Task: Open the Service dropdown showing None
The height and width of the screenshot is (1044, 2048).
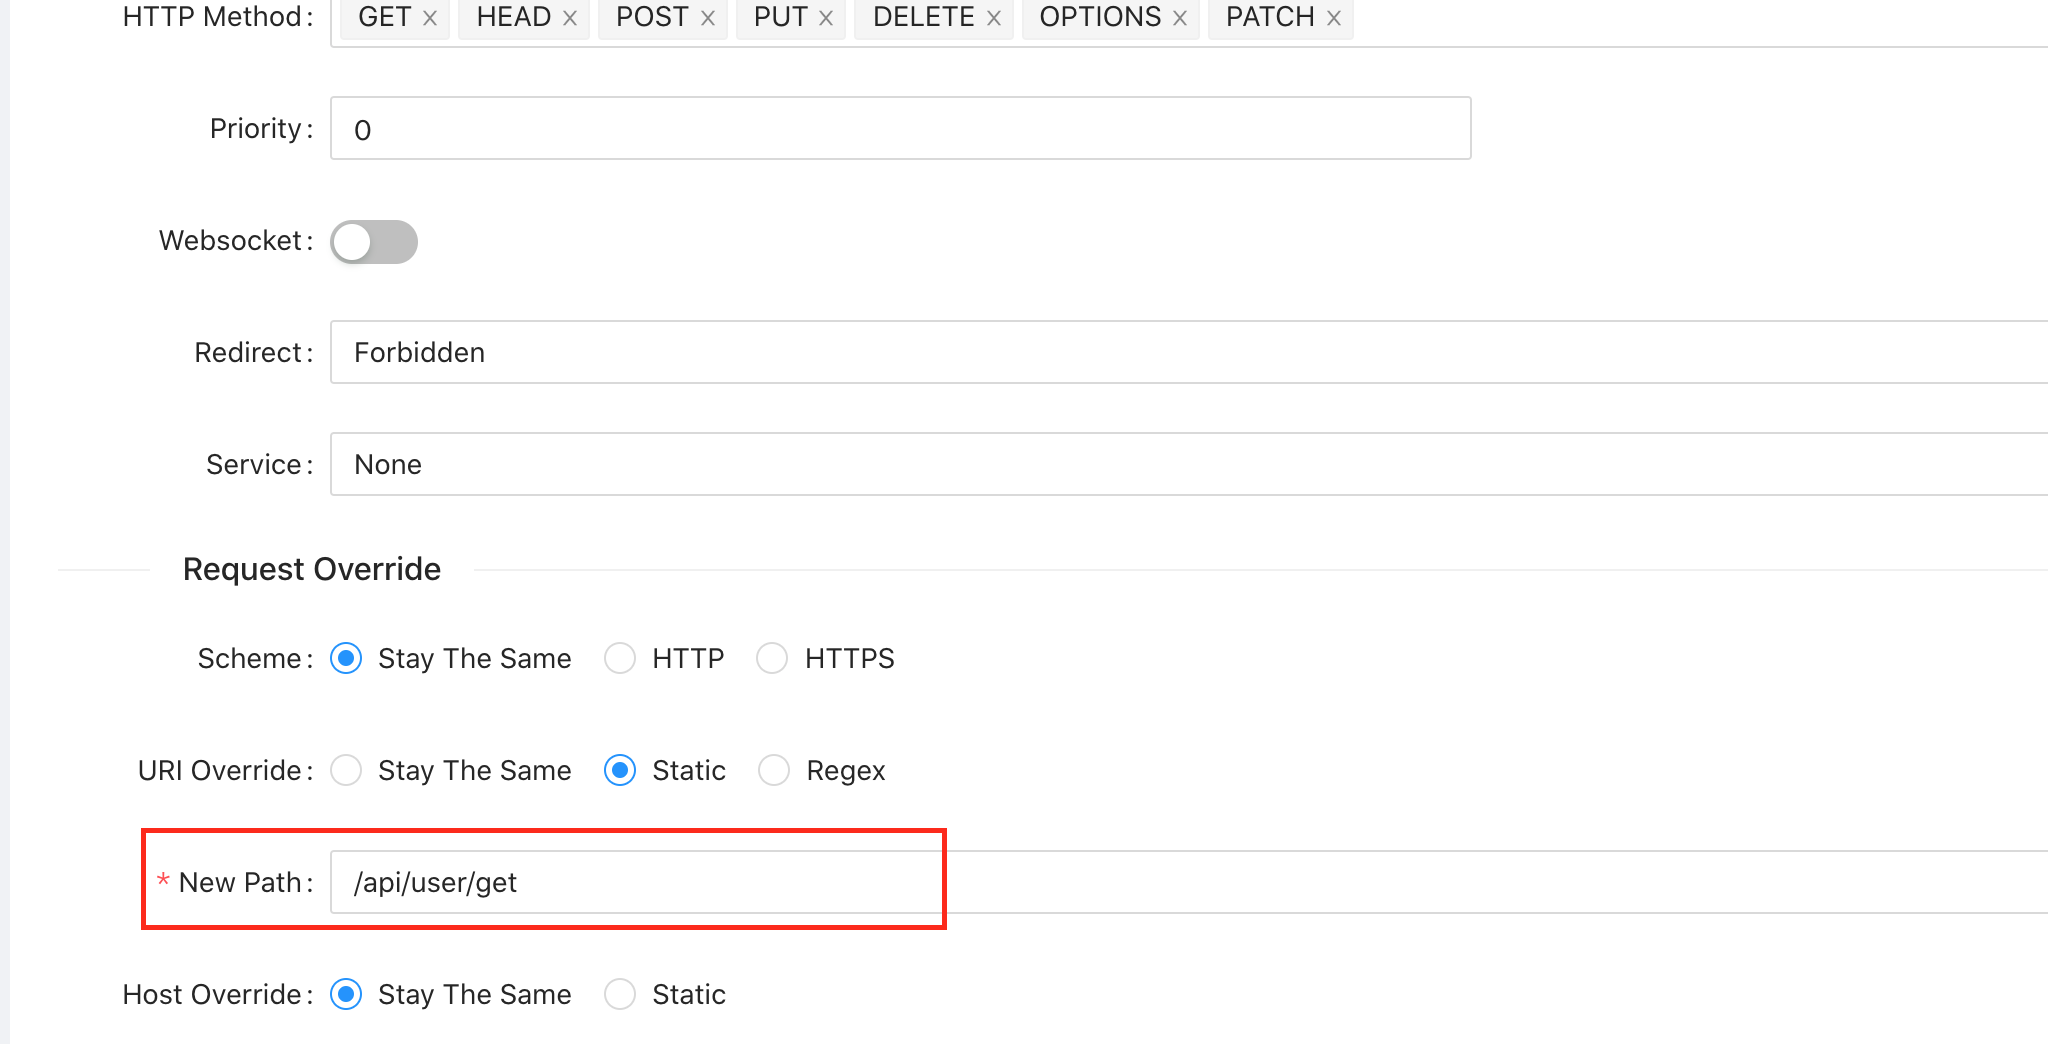Action: pyautogui.click(x=900, y=464)
